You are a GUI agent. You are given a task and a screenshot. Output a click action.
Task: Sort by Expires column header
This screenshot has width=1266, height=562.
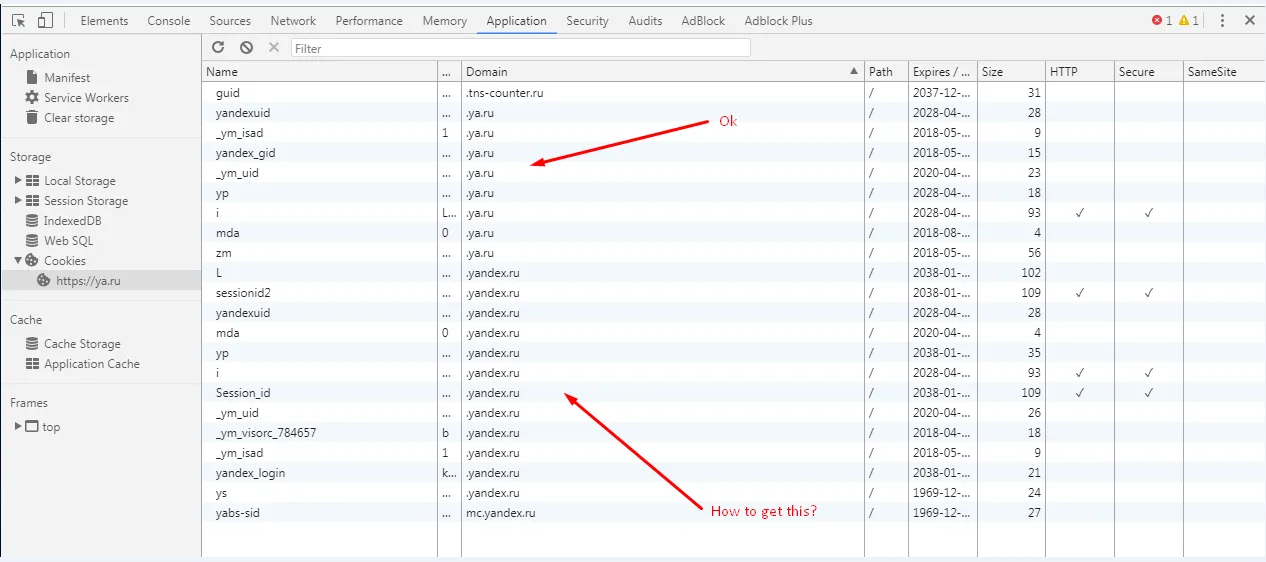pos(941,71)
